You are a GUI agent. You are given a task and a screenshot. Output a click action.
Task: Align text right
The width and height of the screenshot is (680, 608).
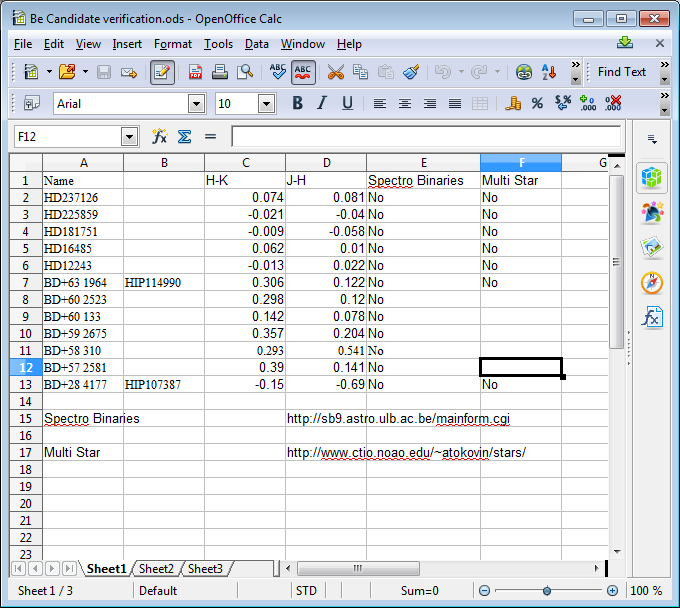click(430, 104)
